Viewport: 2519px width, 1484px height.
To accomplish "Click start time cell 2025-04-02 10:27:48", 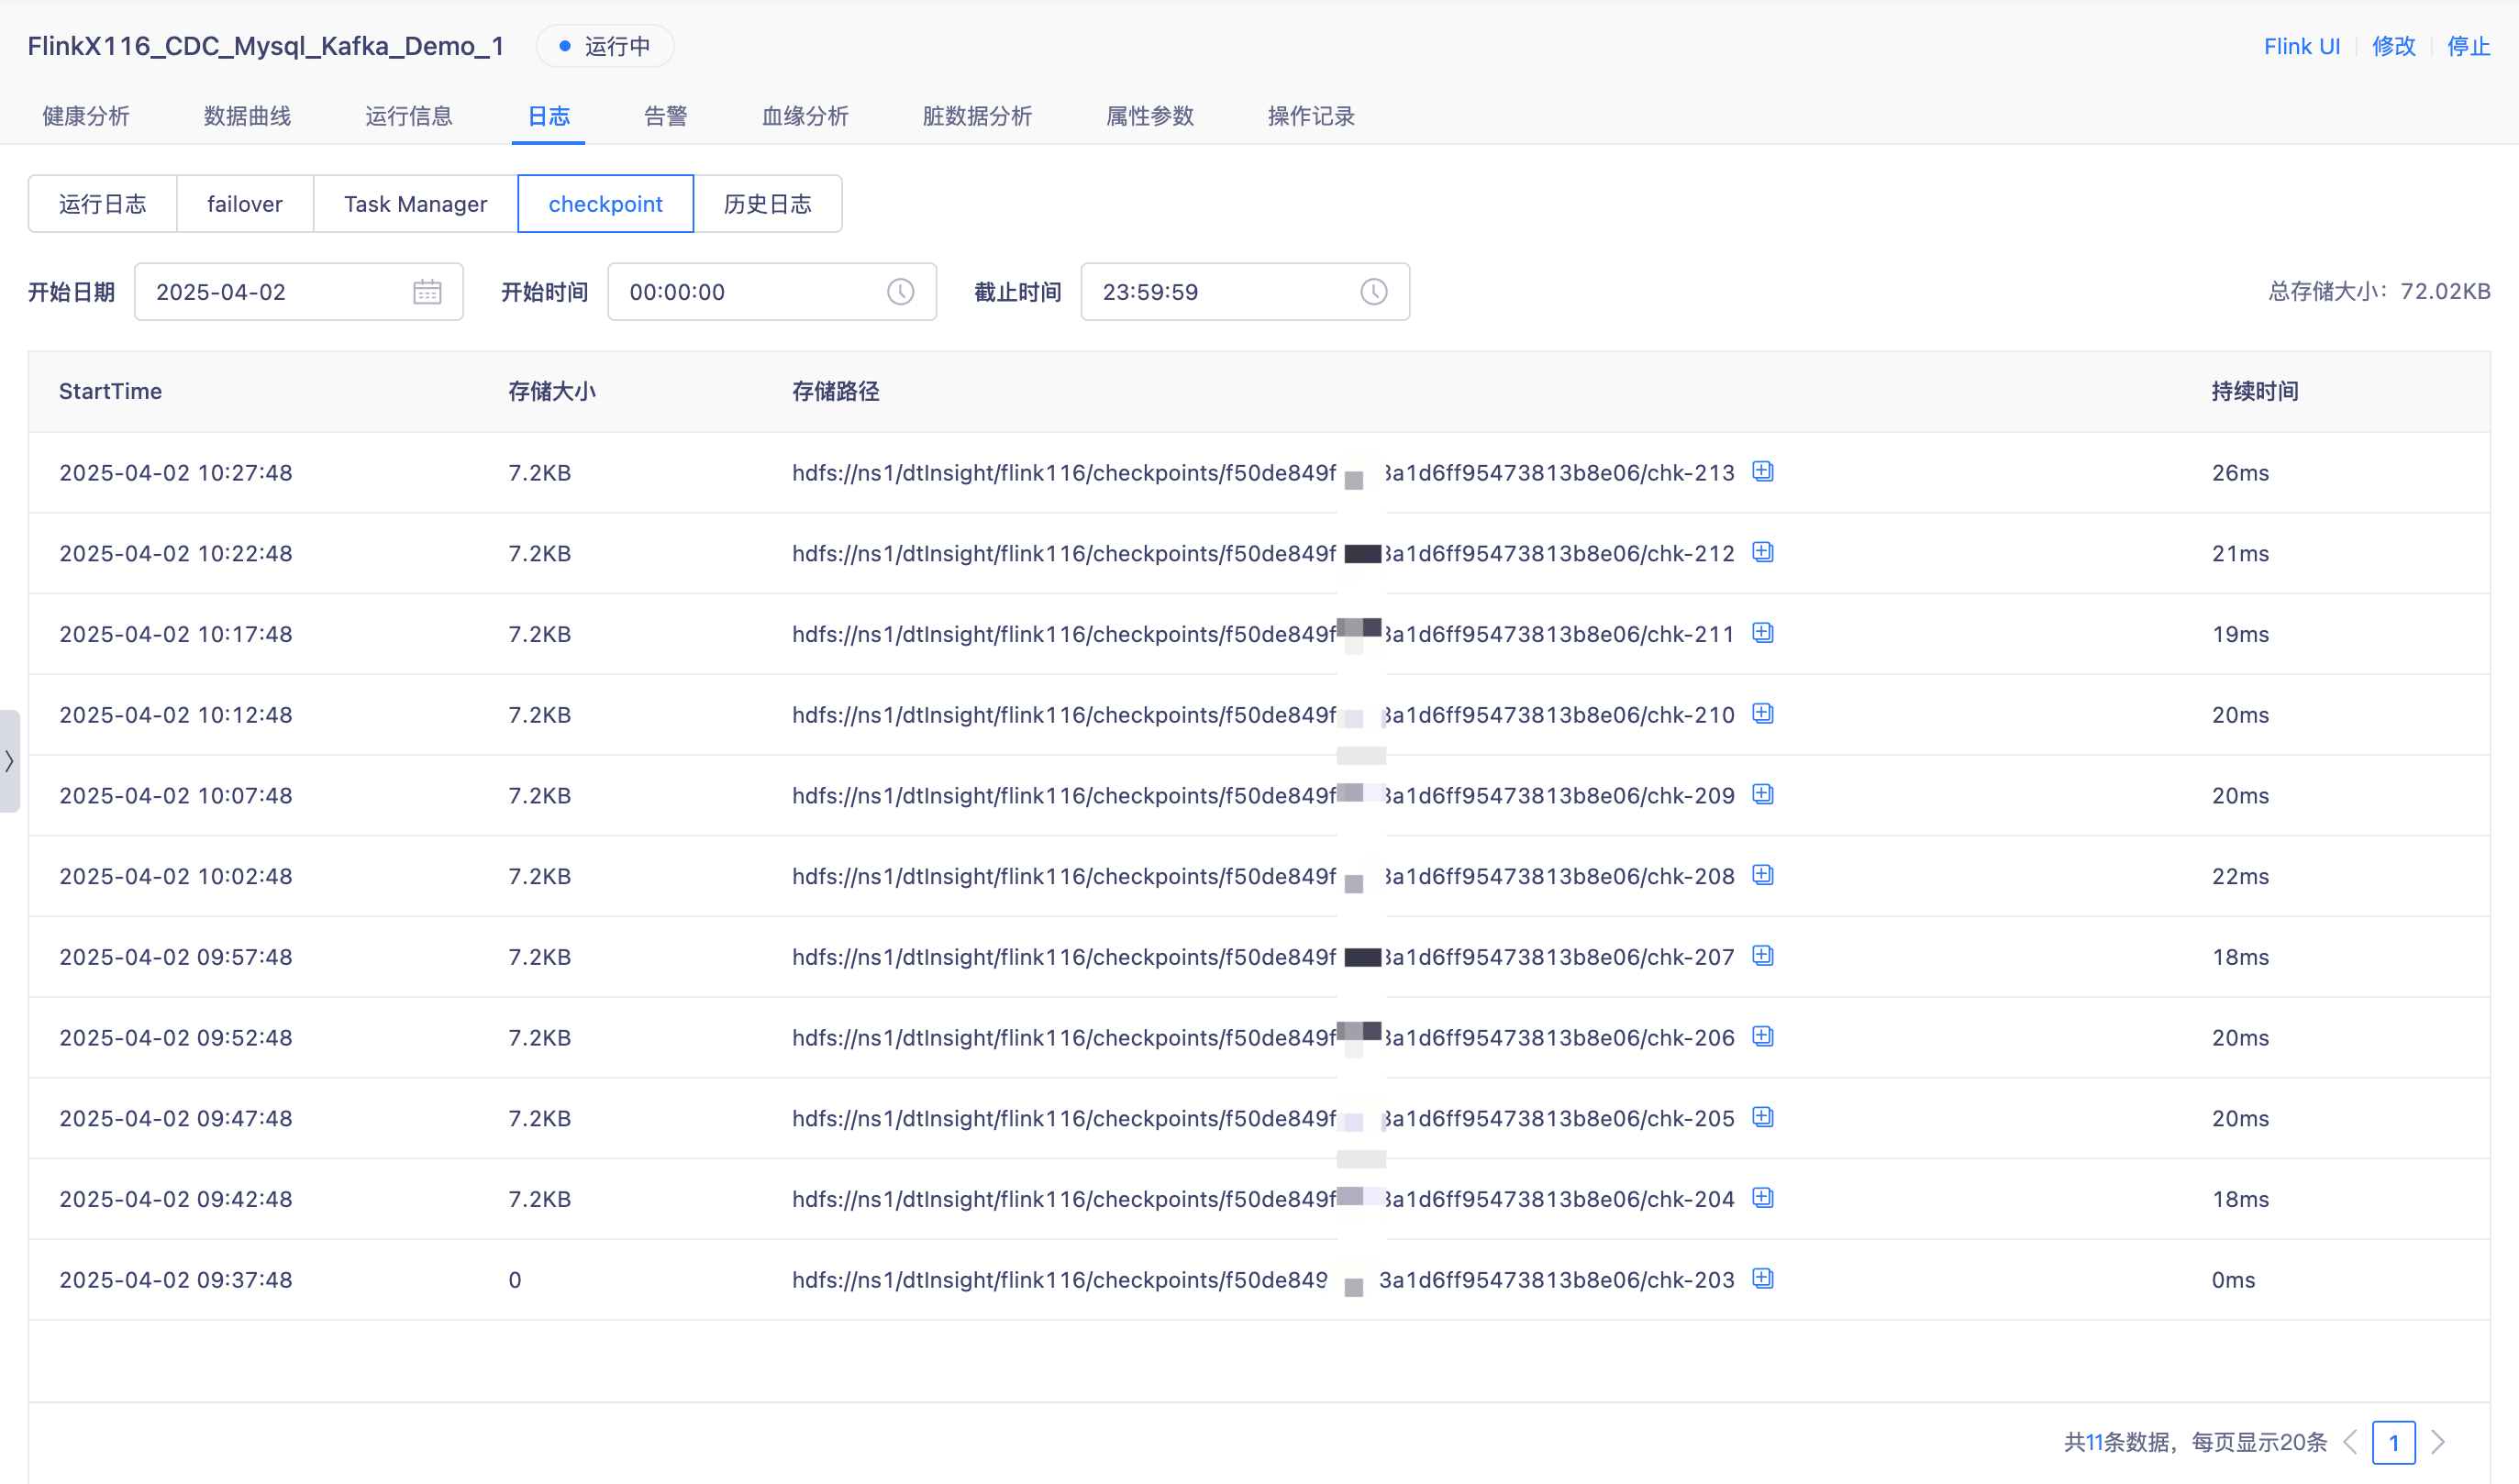I will [176, 472].
